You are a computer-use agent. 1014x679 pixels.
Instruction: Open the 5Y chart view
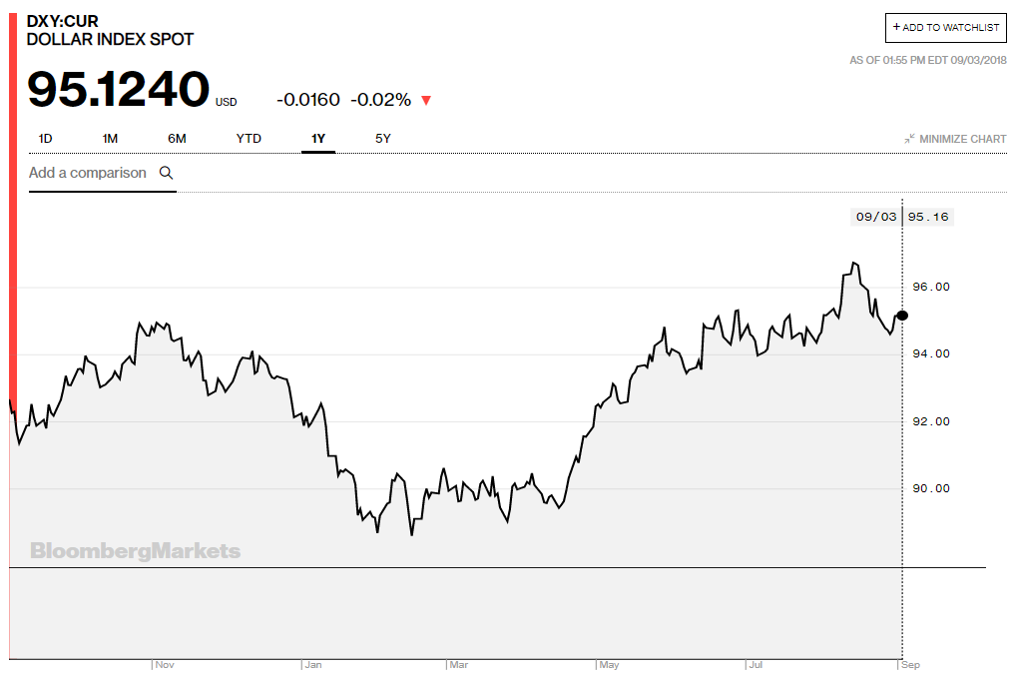(x=383, y=138)
